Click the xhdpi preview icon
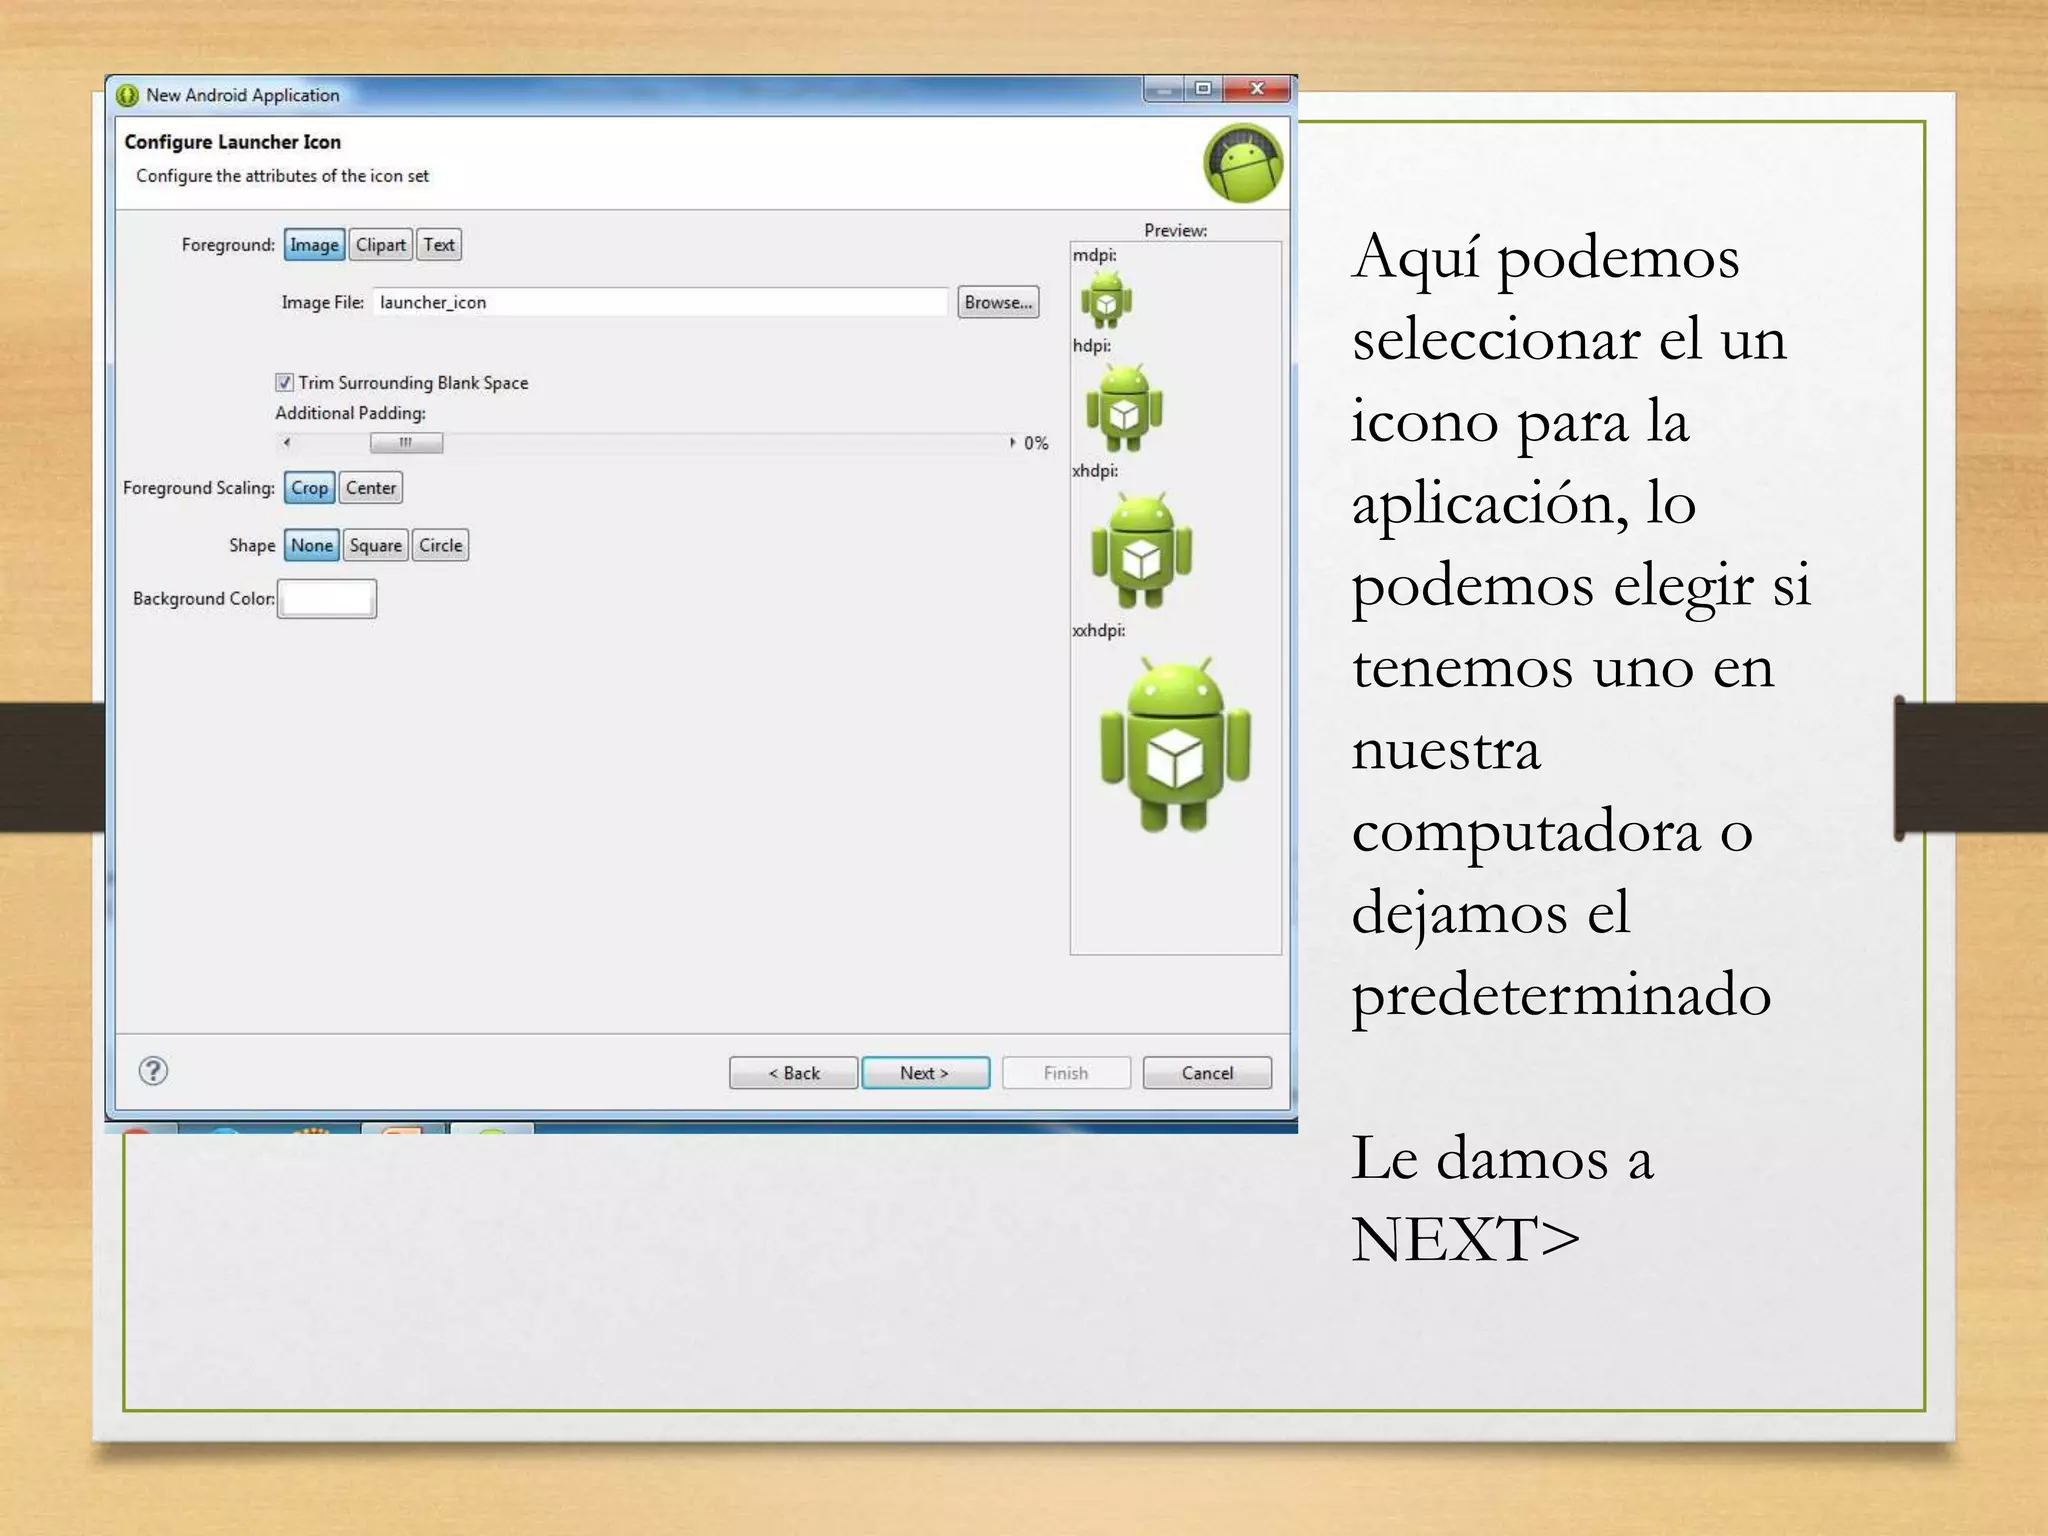Screen dimensions: 2048x1536 pos(1141,549)
